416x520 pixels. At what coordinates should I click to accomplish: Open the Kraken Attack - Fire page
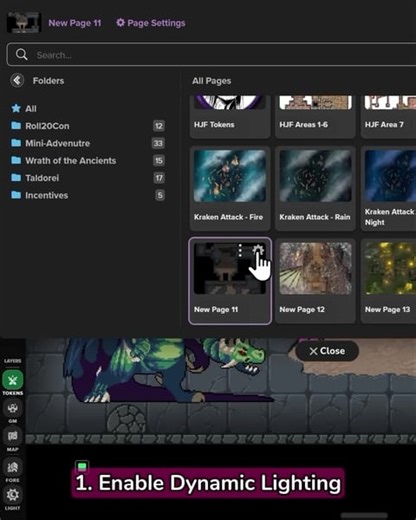click(230, 188)
